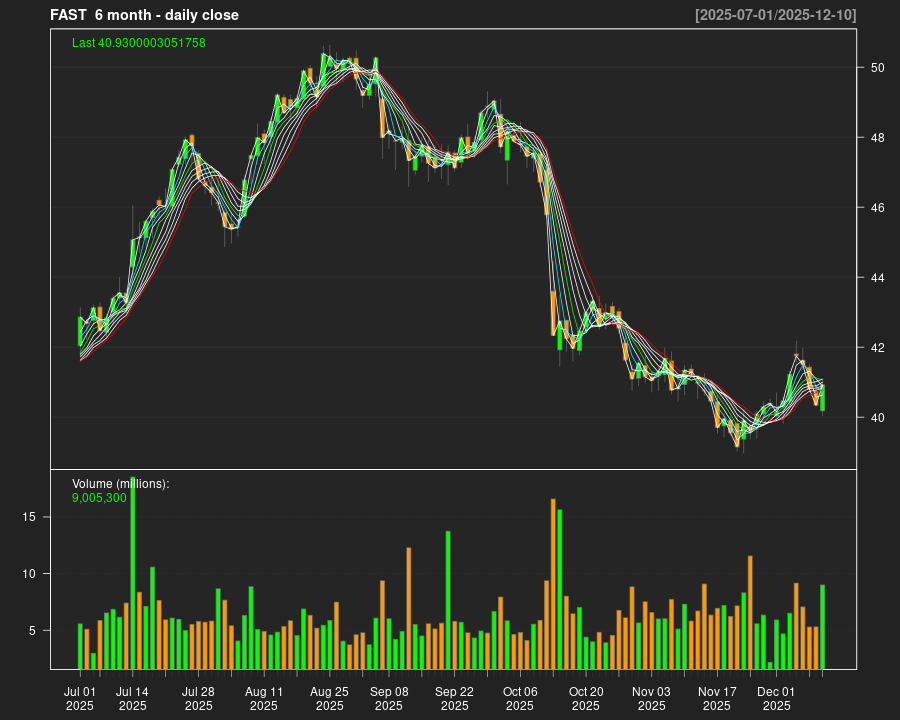Click the Oct 06 2025 x-axis date
This screenshot has height=720, width=900.
point(520,698)
